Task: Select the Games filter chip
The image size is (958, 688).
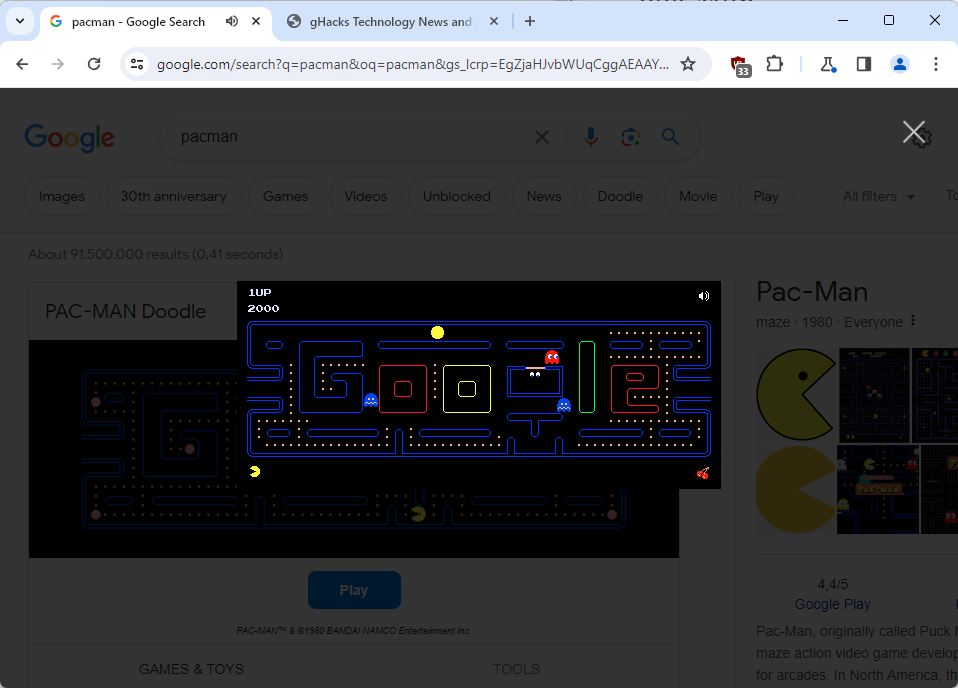Action: click(285, 196)
